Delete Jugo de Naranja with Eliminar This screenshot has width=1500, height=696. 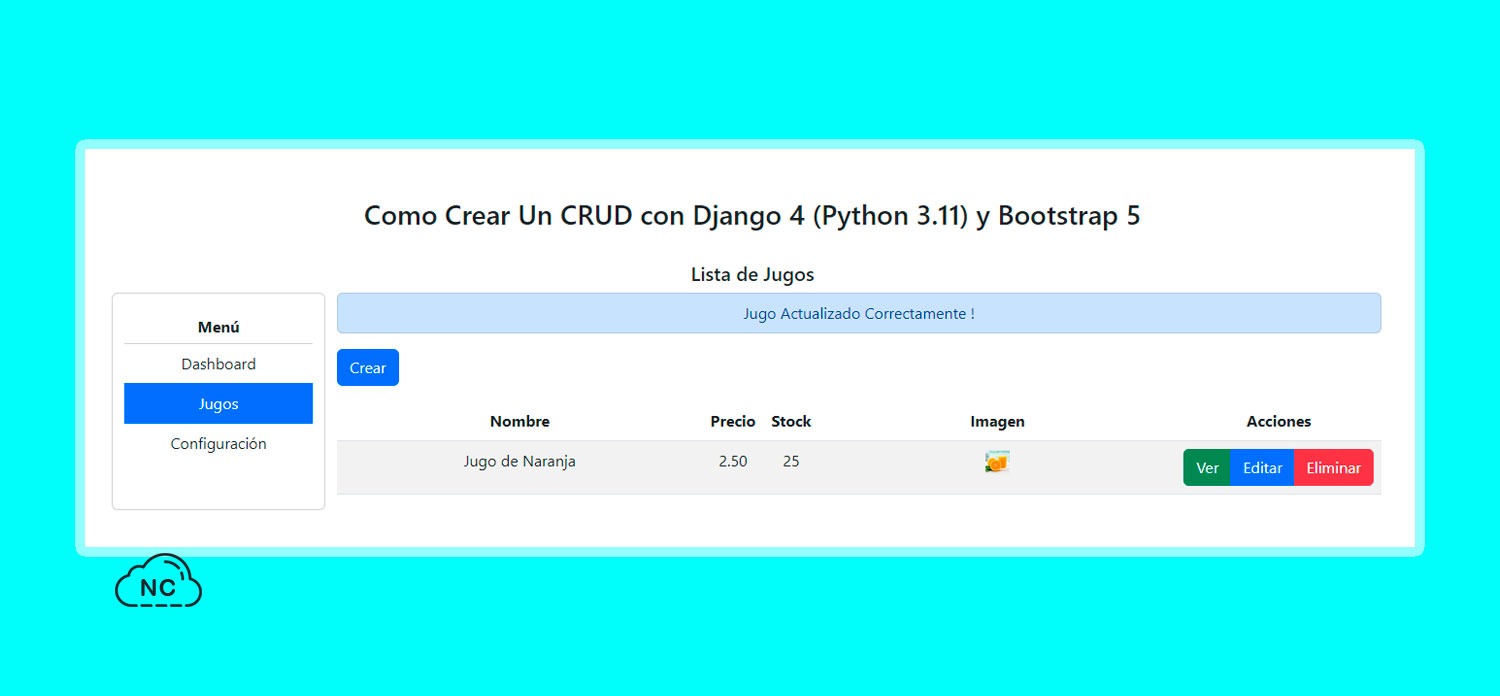pyautogui.click(x=1334, y=468)
